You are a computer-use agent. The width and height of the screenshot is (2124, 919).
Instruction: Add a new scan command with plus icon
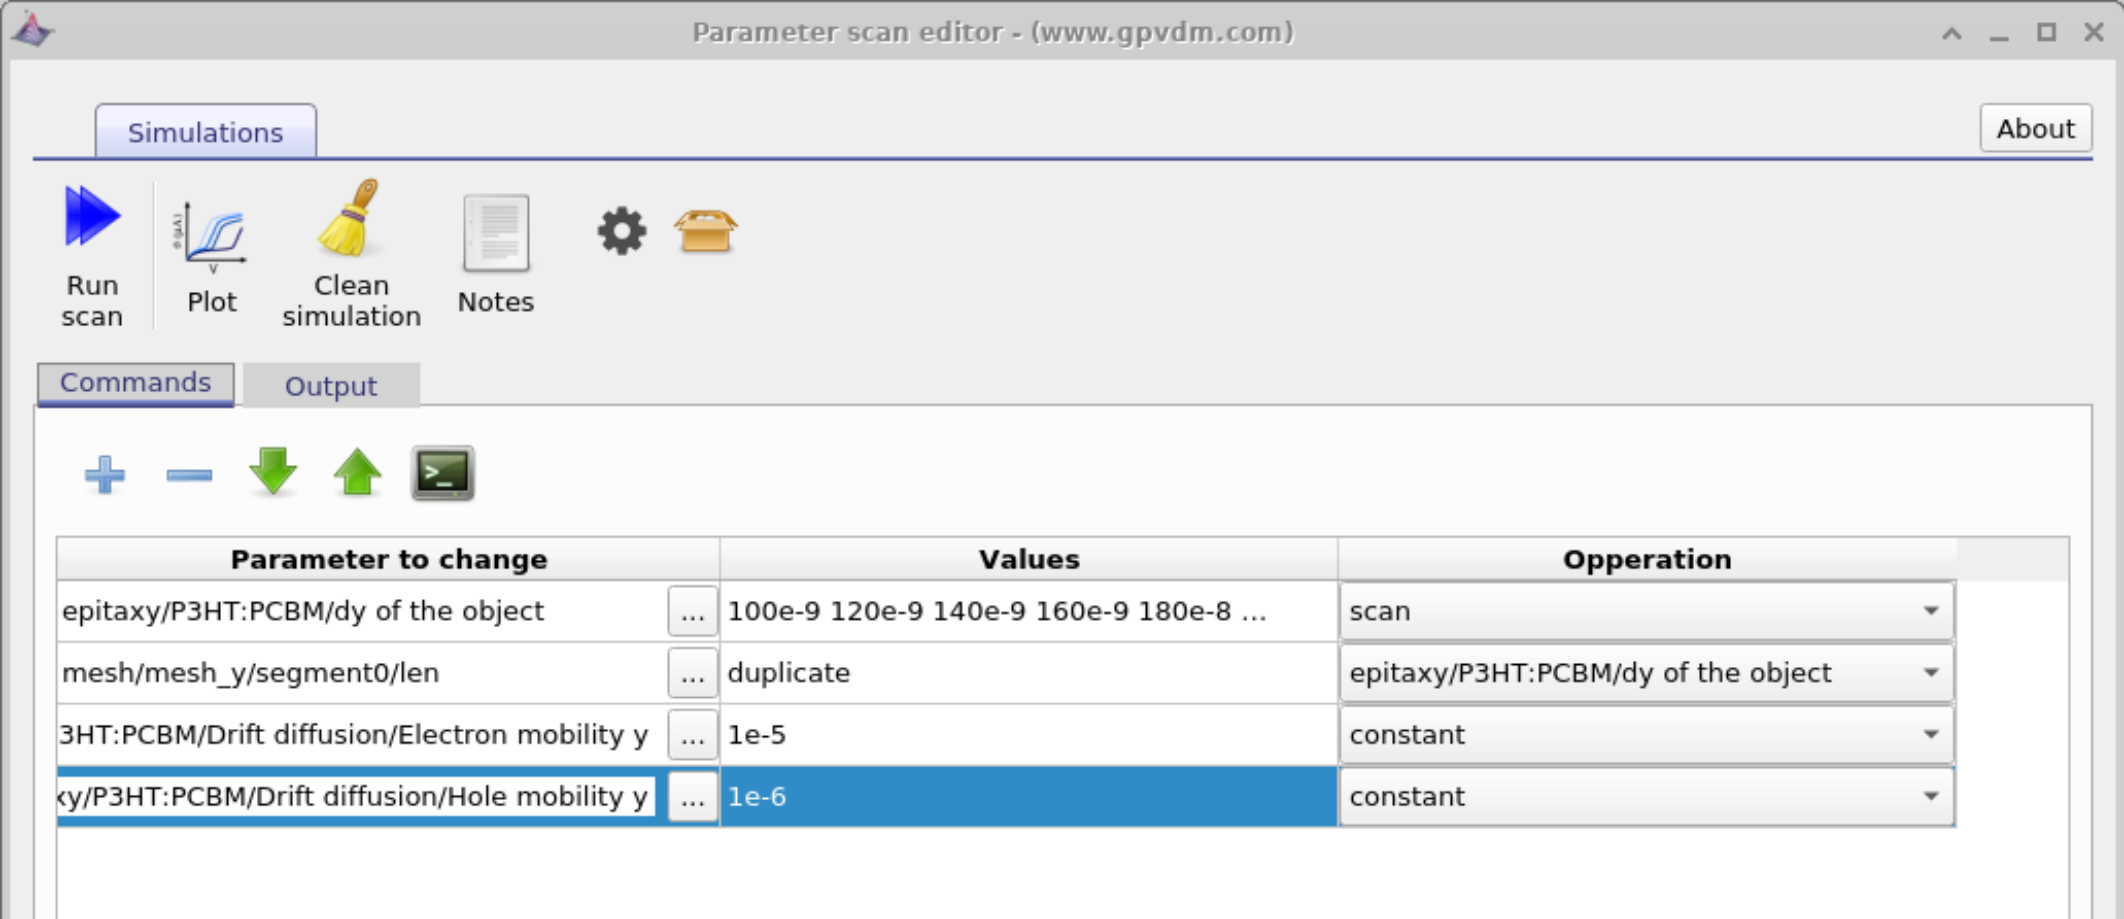[105, 474]
